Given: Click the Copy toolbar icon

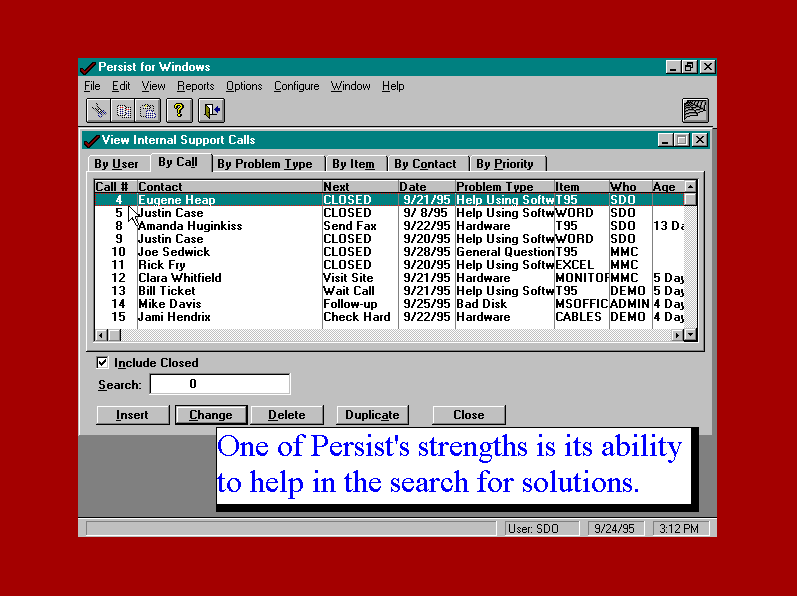Looking at the screenshot, I should 123,110.
